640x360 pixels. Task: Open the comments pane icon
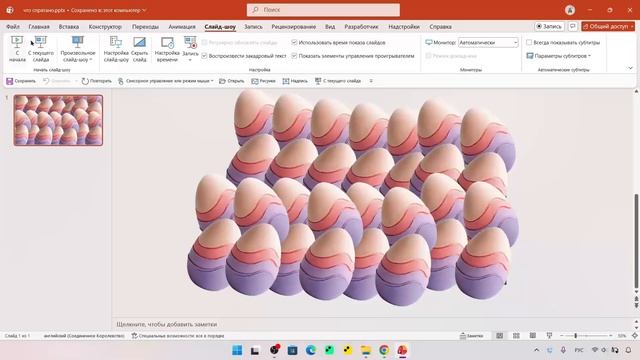(x=573, y=26)
